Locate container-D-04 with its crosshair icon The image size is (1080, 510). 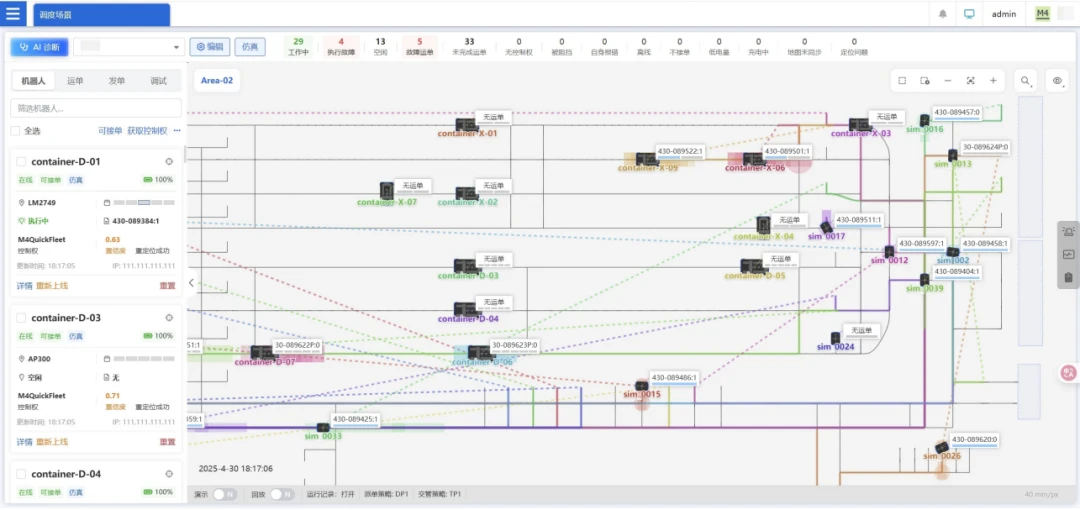coord(169,474)
